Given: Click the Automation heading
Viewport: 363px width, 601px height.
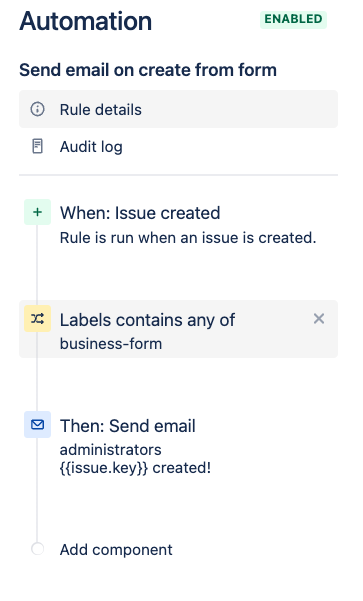Looking at the screenshot, I should point(85,21).
